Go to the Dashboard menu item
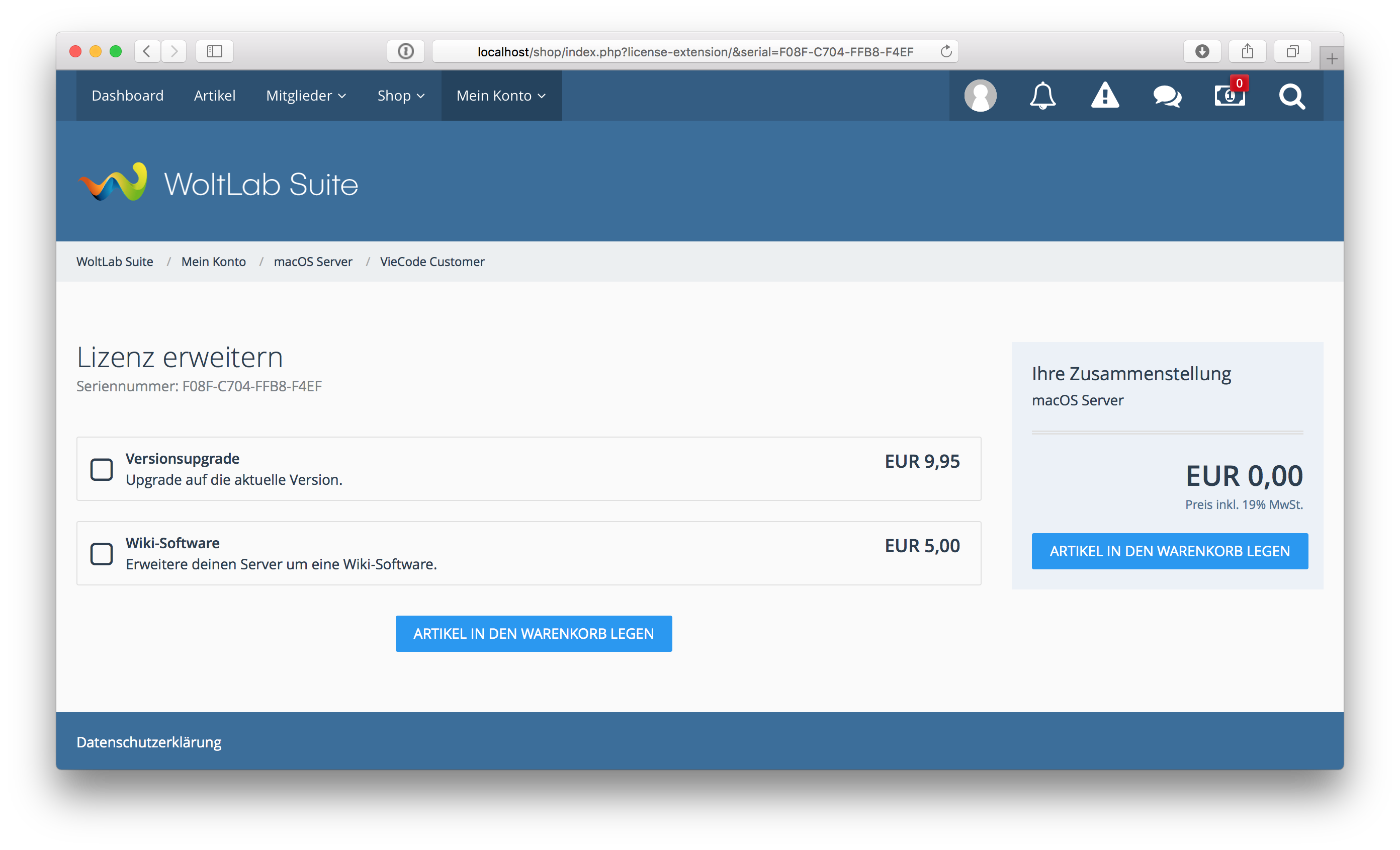The width and height of the screenshot is (1400, 850). coord(127,96)
